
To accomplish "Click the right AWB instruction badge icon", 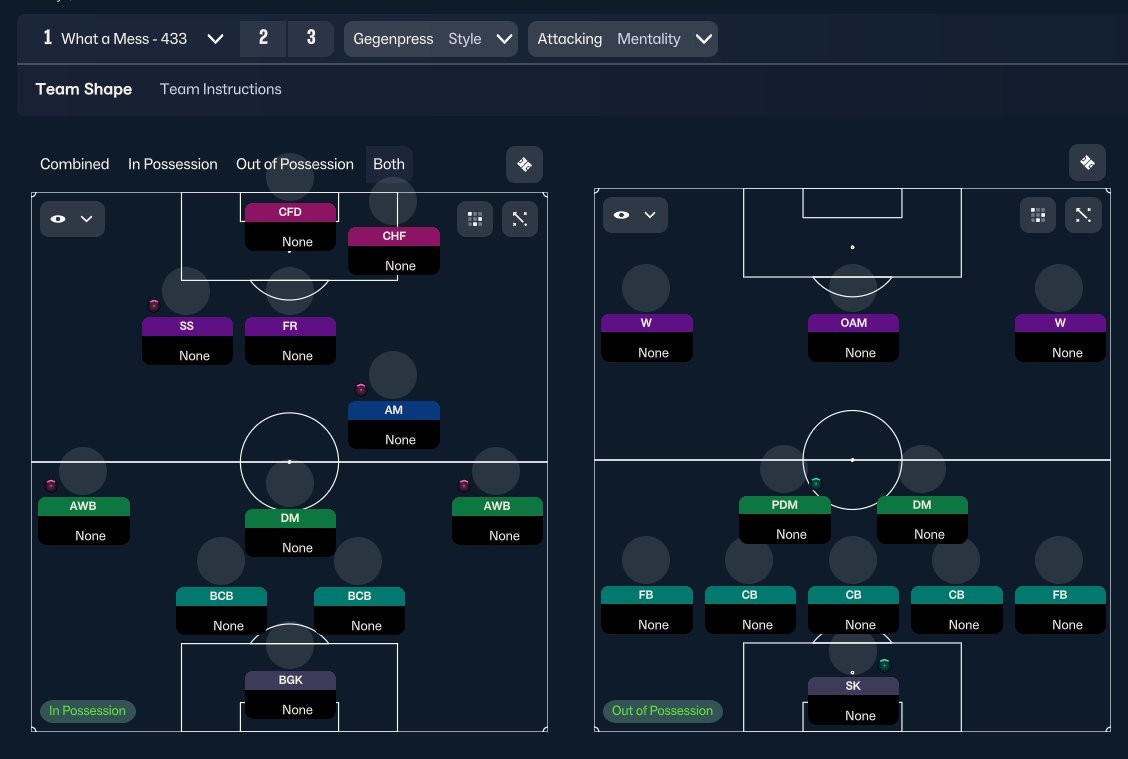I will tap(464, 485).
